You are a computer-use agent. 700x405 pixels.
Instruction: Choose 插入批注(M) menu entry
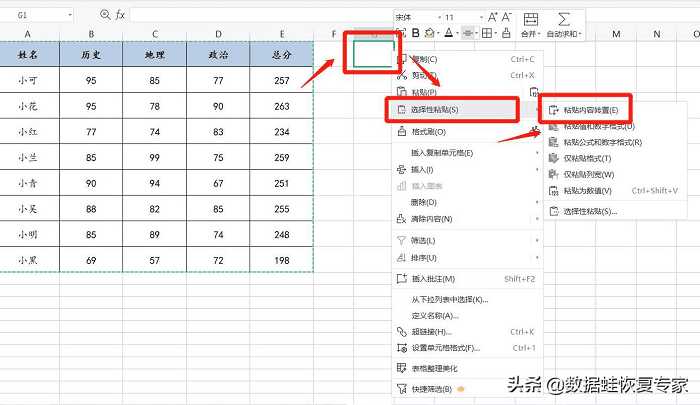[x=467, y=279]
